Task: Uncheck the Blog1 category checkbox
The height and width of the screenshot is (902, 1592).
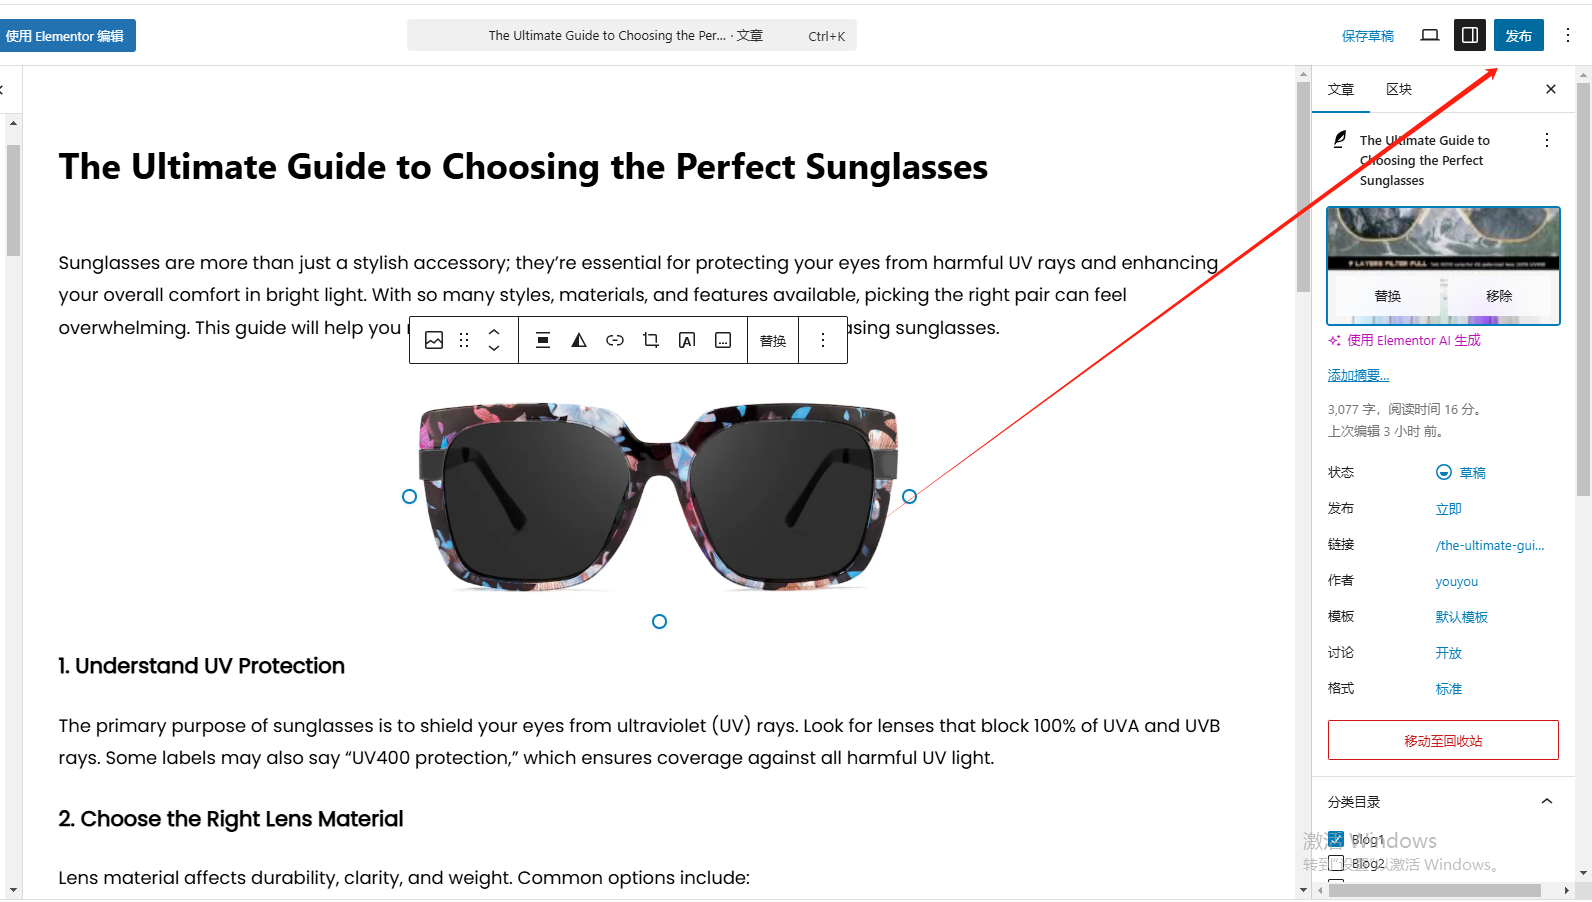Action: [x=1336, y=839]
